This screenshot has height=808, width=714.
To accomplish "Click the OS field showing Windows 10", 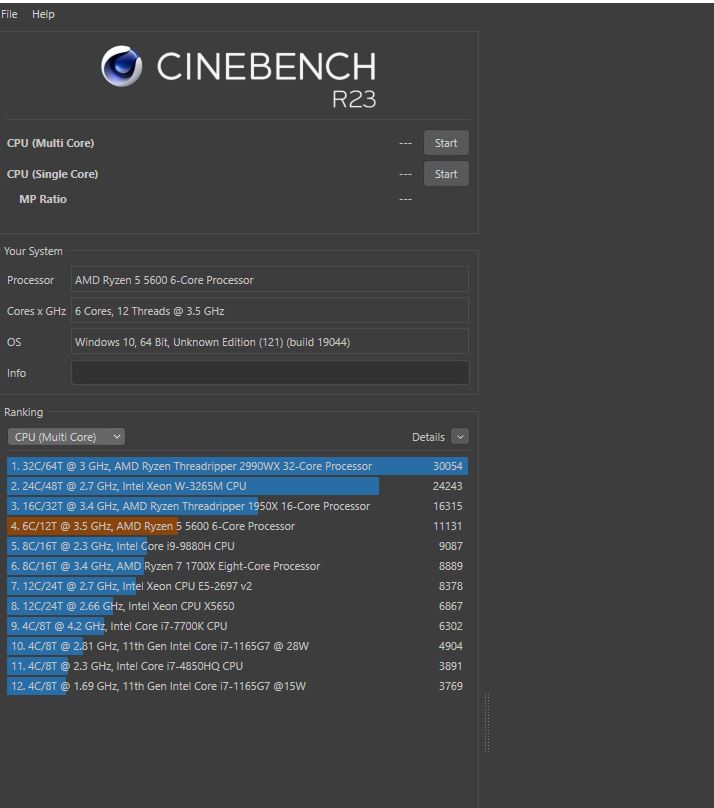I will pyautogui.click(x=270, y=342).
